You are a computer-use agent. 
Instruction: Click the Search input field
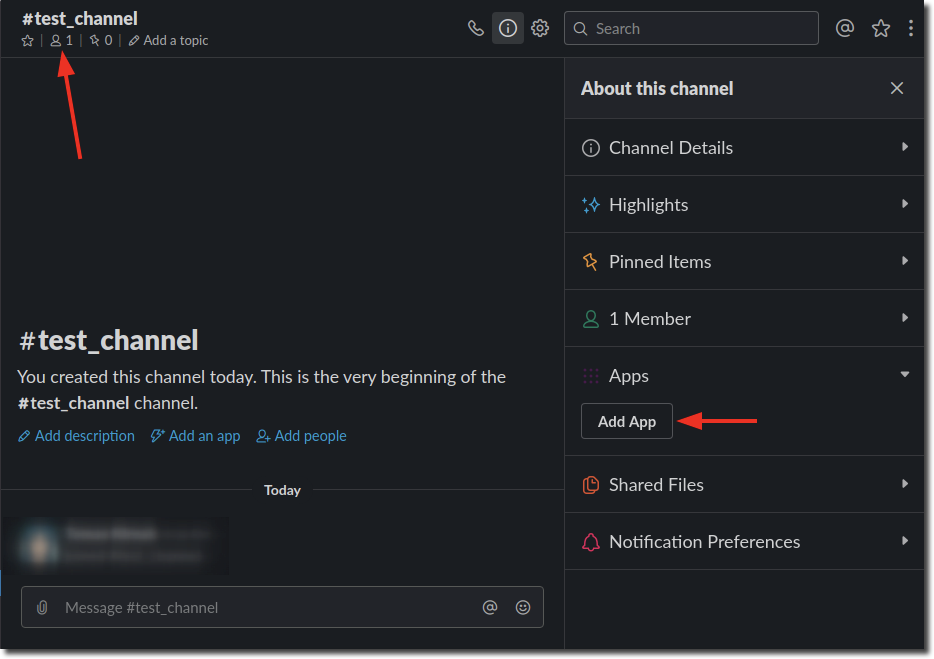pos(700,29)
